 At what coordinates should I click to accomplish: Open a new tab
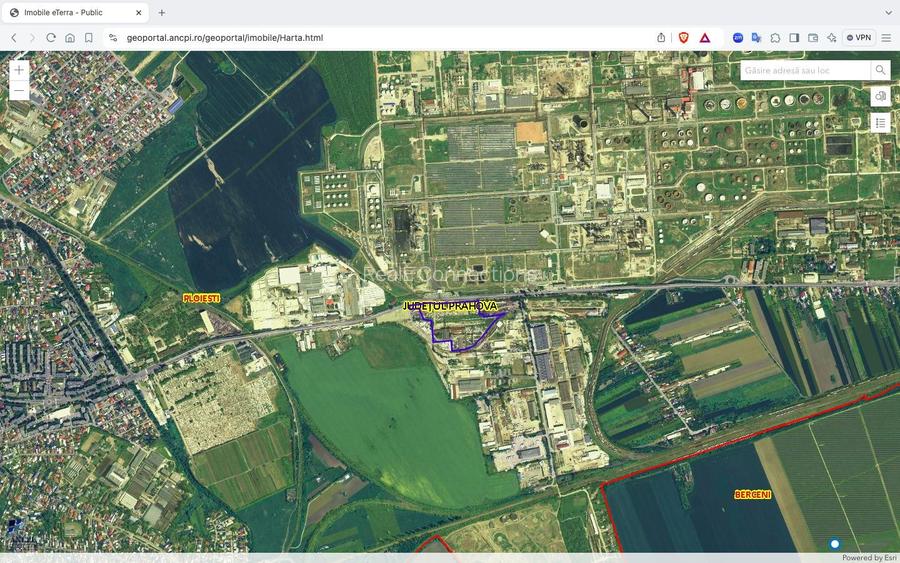pos(162,12)
